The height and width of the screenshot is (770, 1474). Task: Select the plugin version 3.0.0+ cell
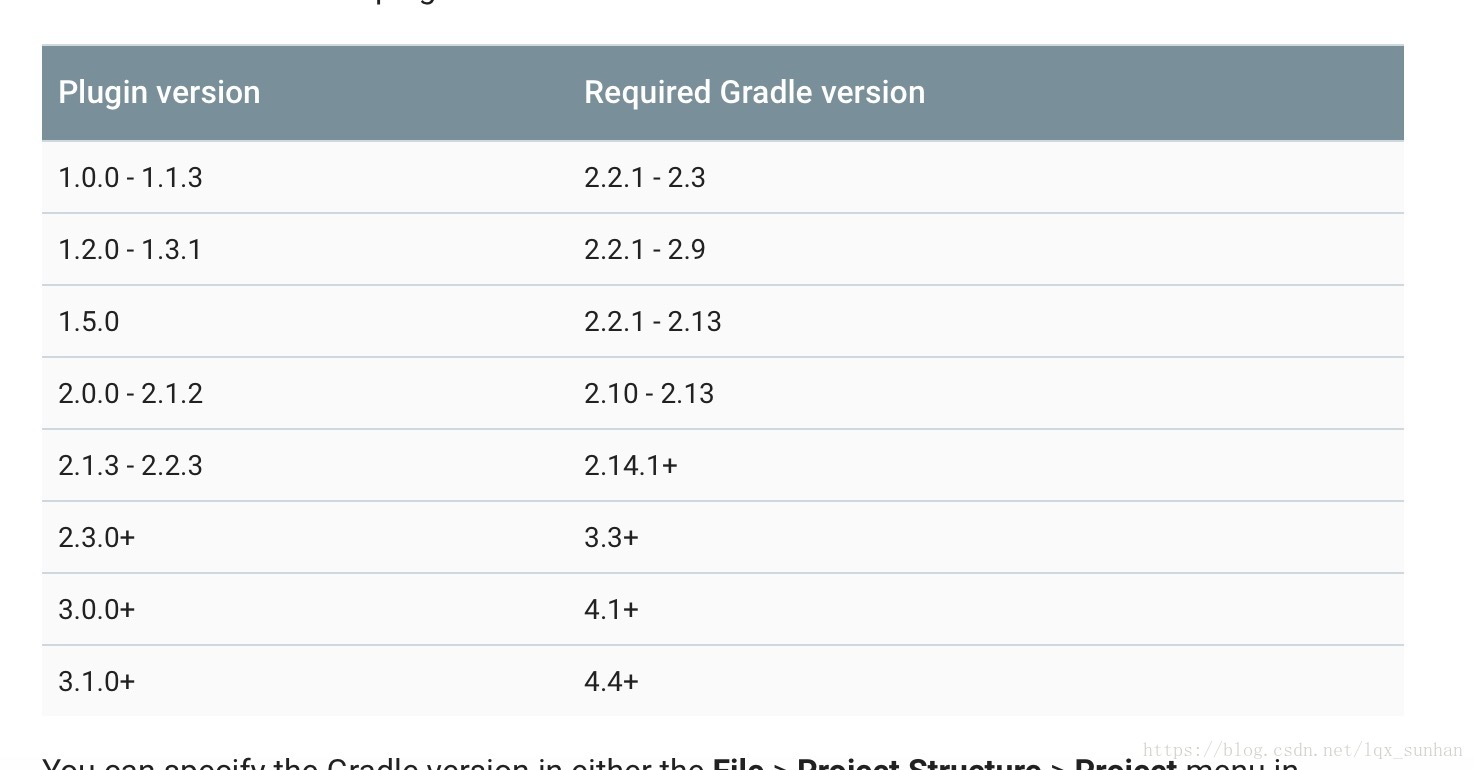click(x=96, y=610)
